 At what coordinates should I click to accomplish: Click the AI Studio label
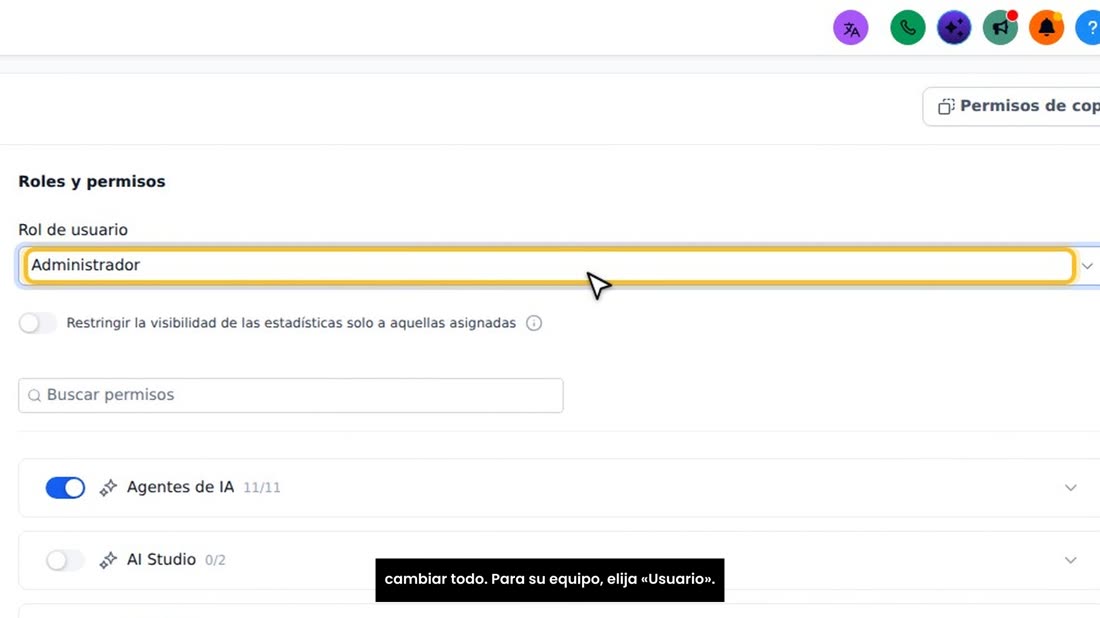[x=161, y=559]
